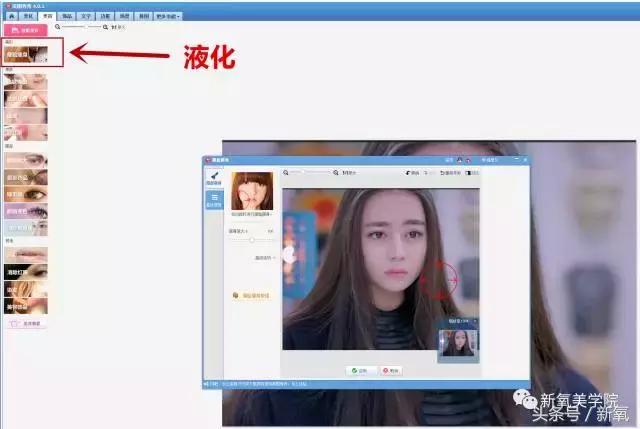The width and height of the screenshot is (640, 429).
Task: Click the red Cancel button in dialog
Action: [391, 370]
